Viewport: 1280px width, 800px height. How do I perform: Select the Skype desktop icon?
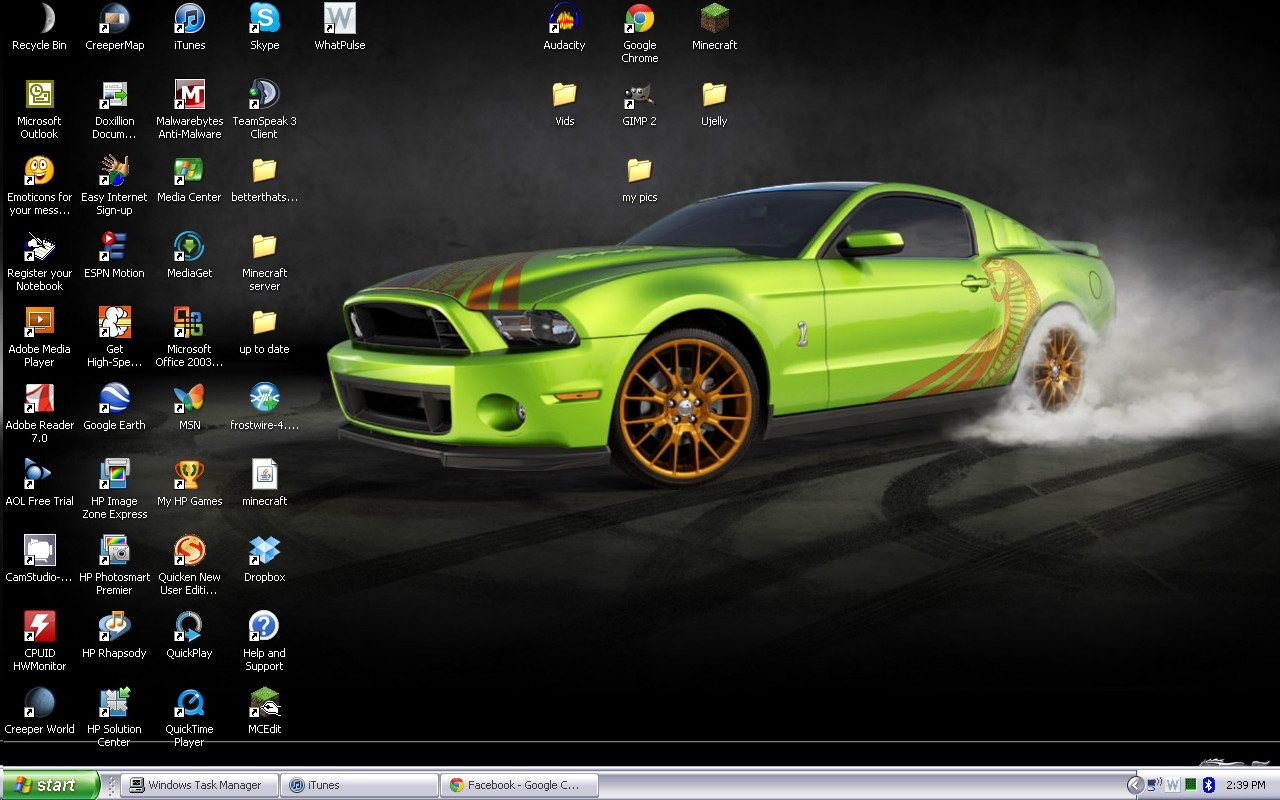(x=264, y=19)
